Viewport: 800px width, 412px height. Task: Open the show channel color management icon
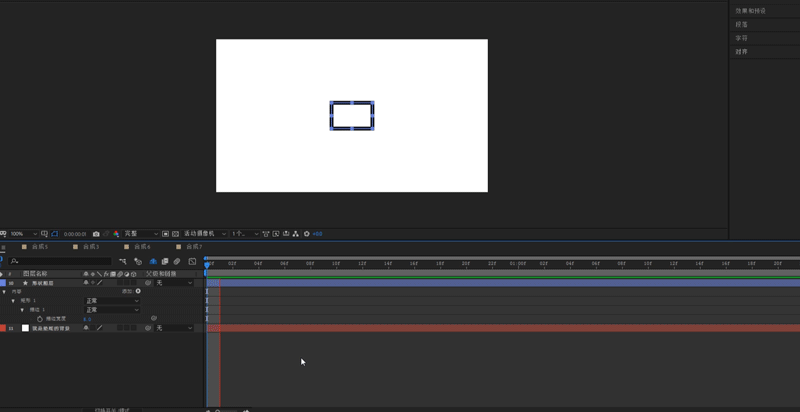[x=116, y=234]
